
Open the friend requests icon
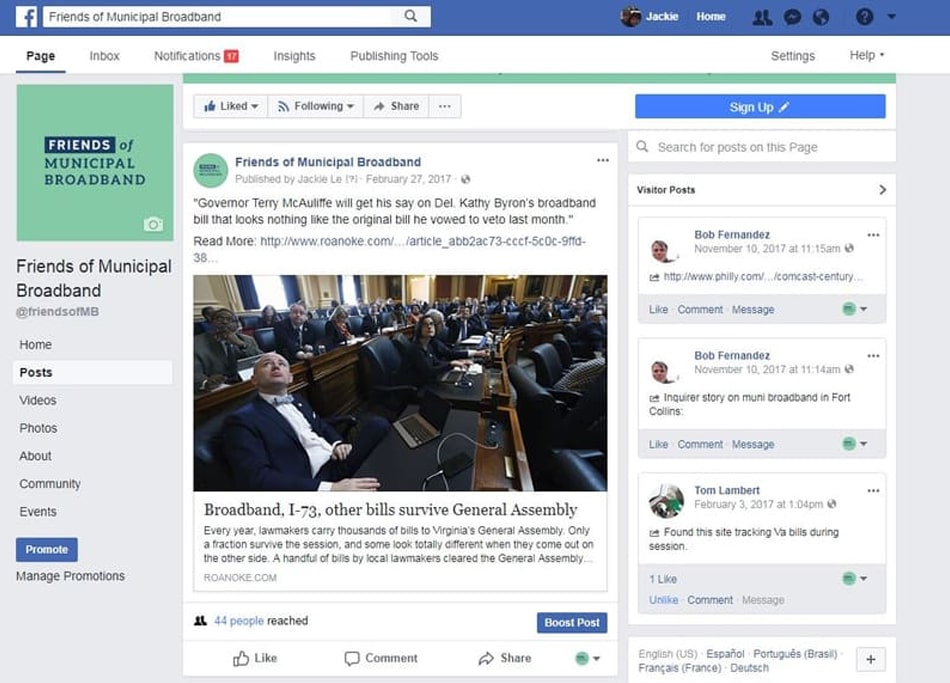[x=762, y=17]
